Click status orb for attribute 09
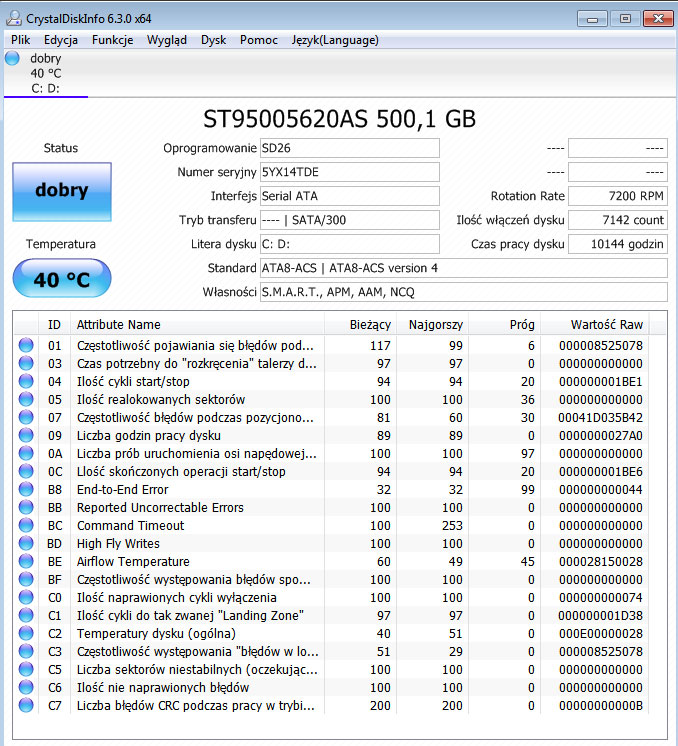 click(26, 435)
